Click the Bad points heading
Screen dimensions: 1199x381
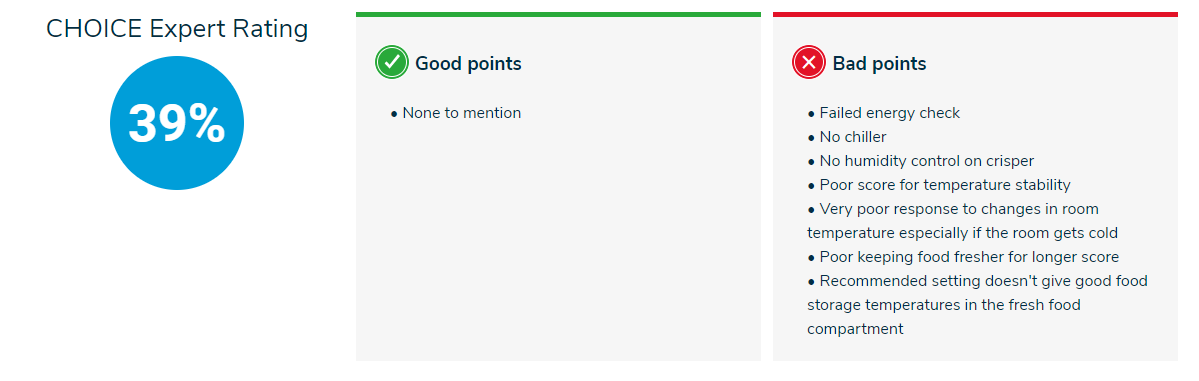879,64
